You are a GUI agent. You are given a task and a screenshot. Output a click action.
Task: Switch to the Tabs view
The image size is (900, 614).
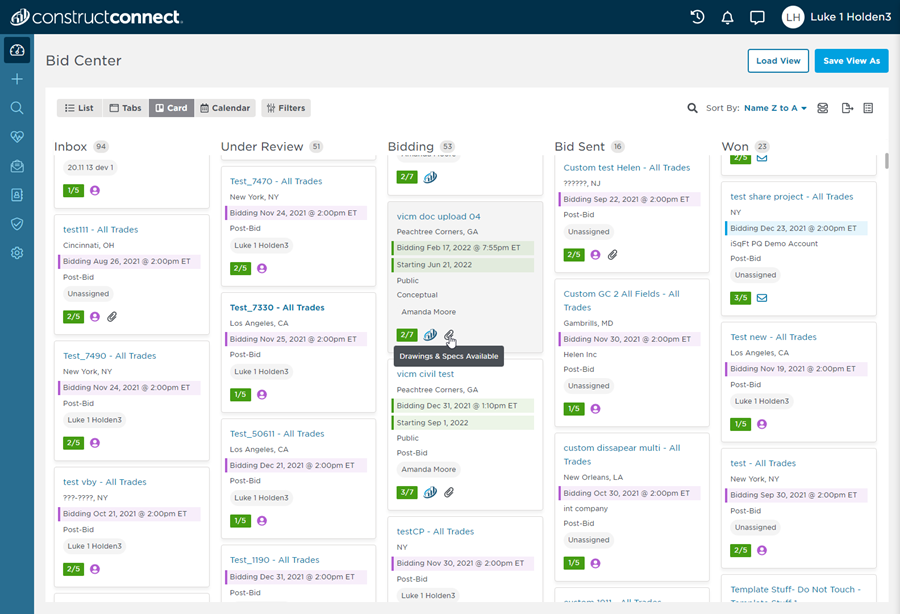point(125,108)
